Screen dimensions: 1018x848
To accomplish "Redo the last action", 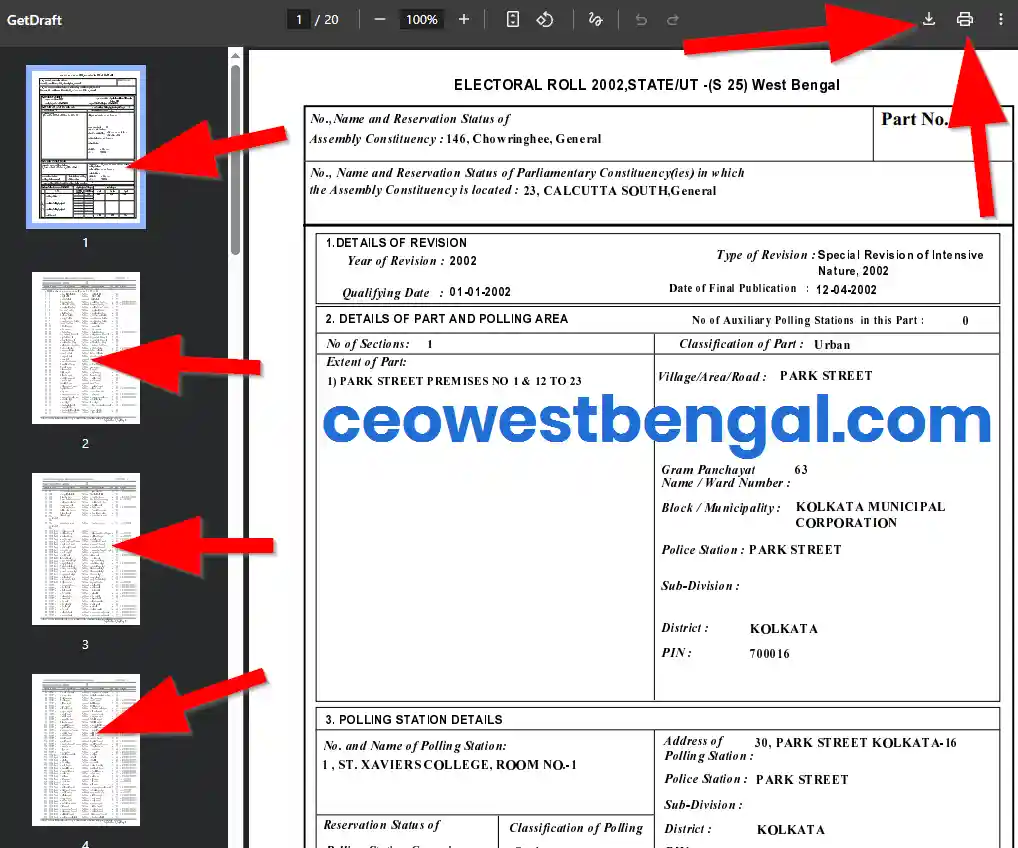I will click(672, 19).
